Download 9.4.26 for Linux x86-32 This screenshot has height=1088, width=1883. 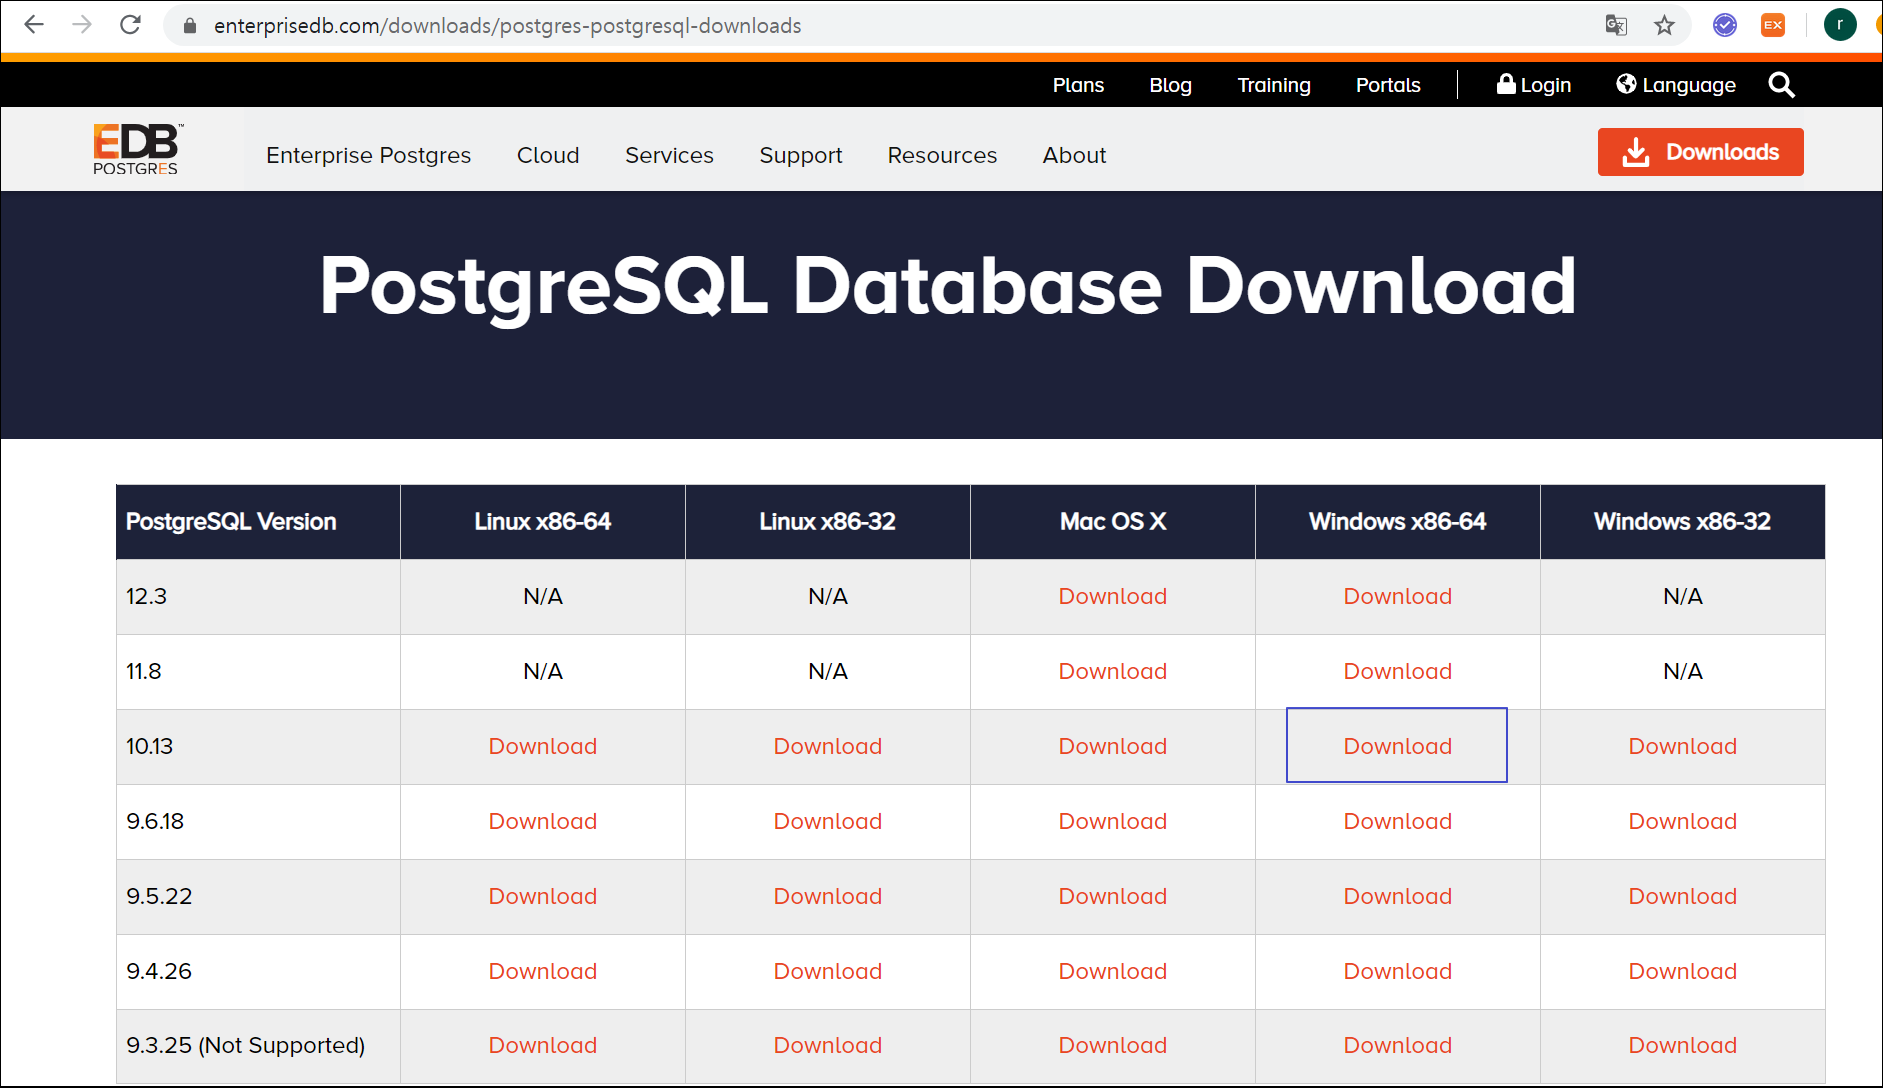pos(827,971)
